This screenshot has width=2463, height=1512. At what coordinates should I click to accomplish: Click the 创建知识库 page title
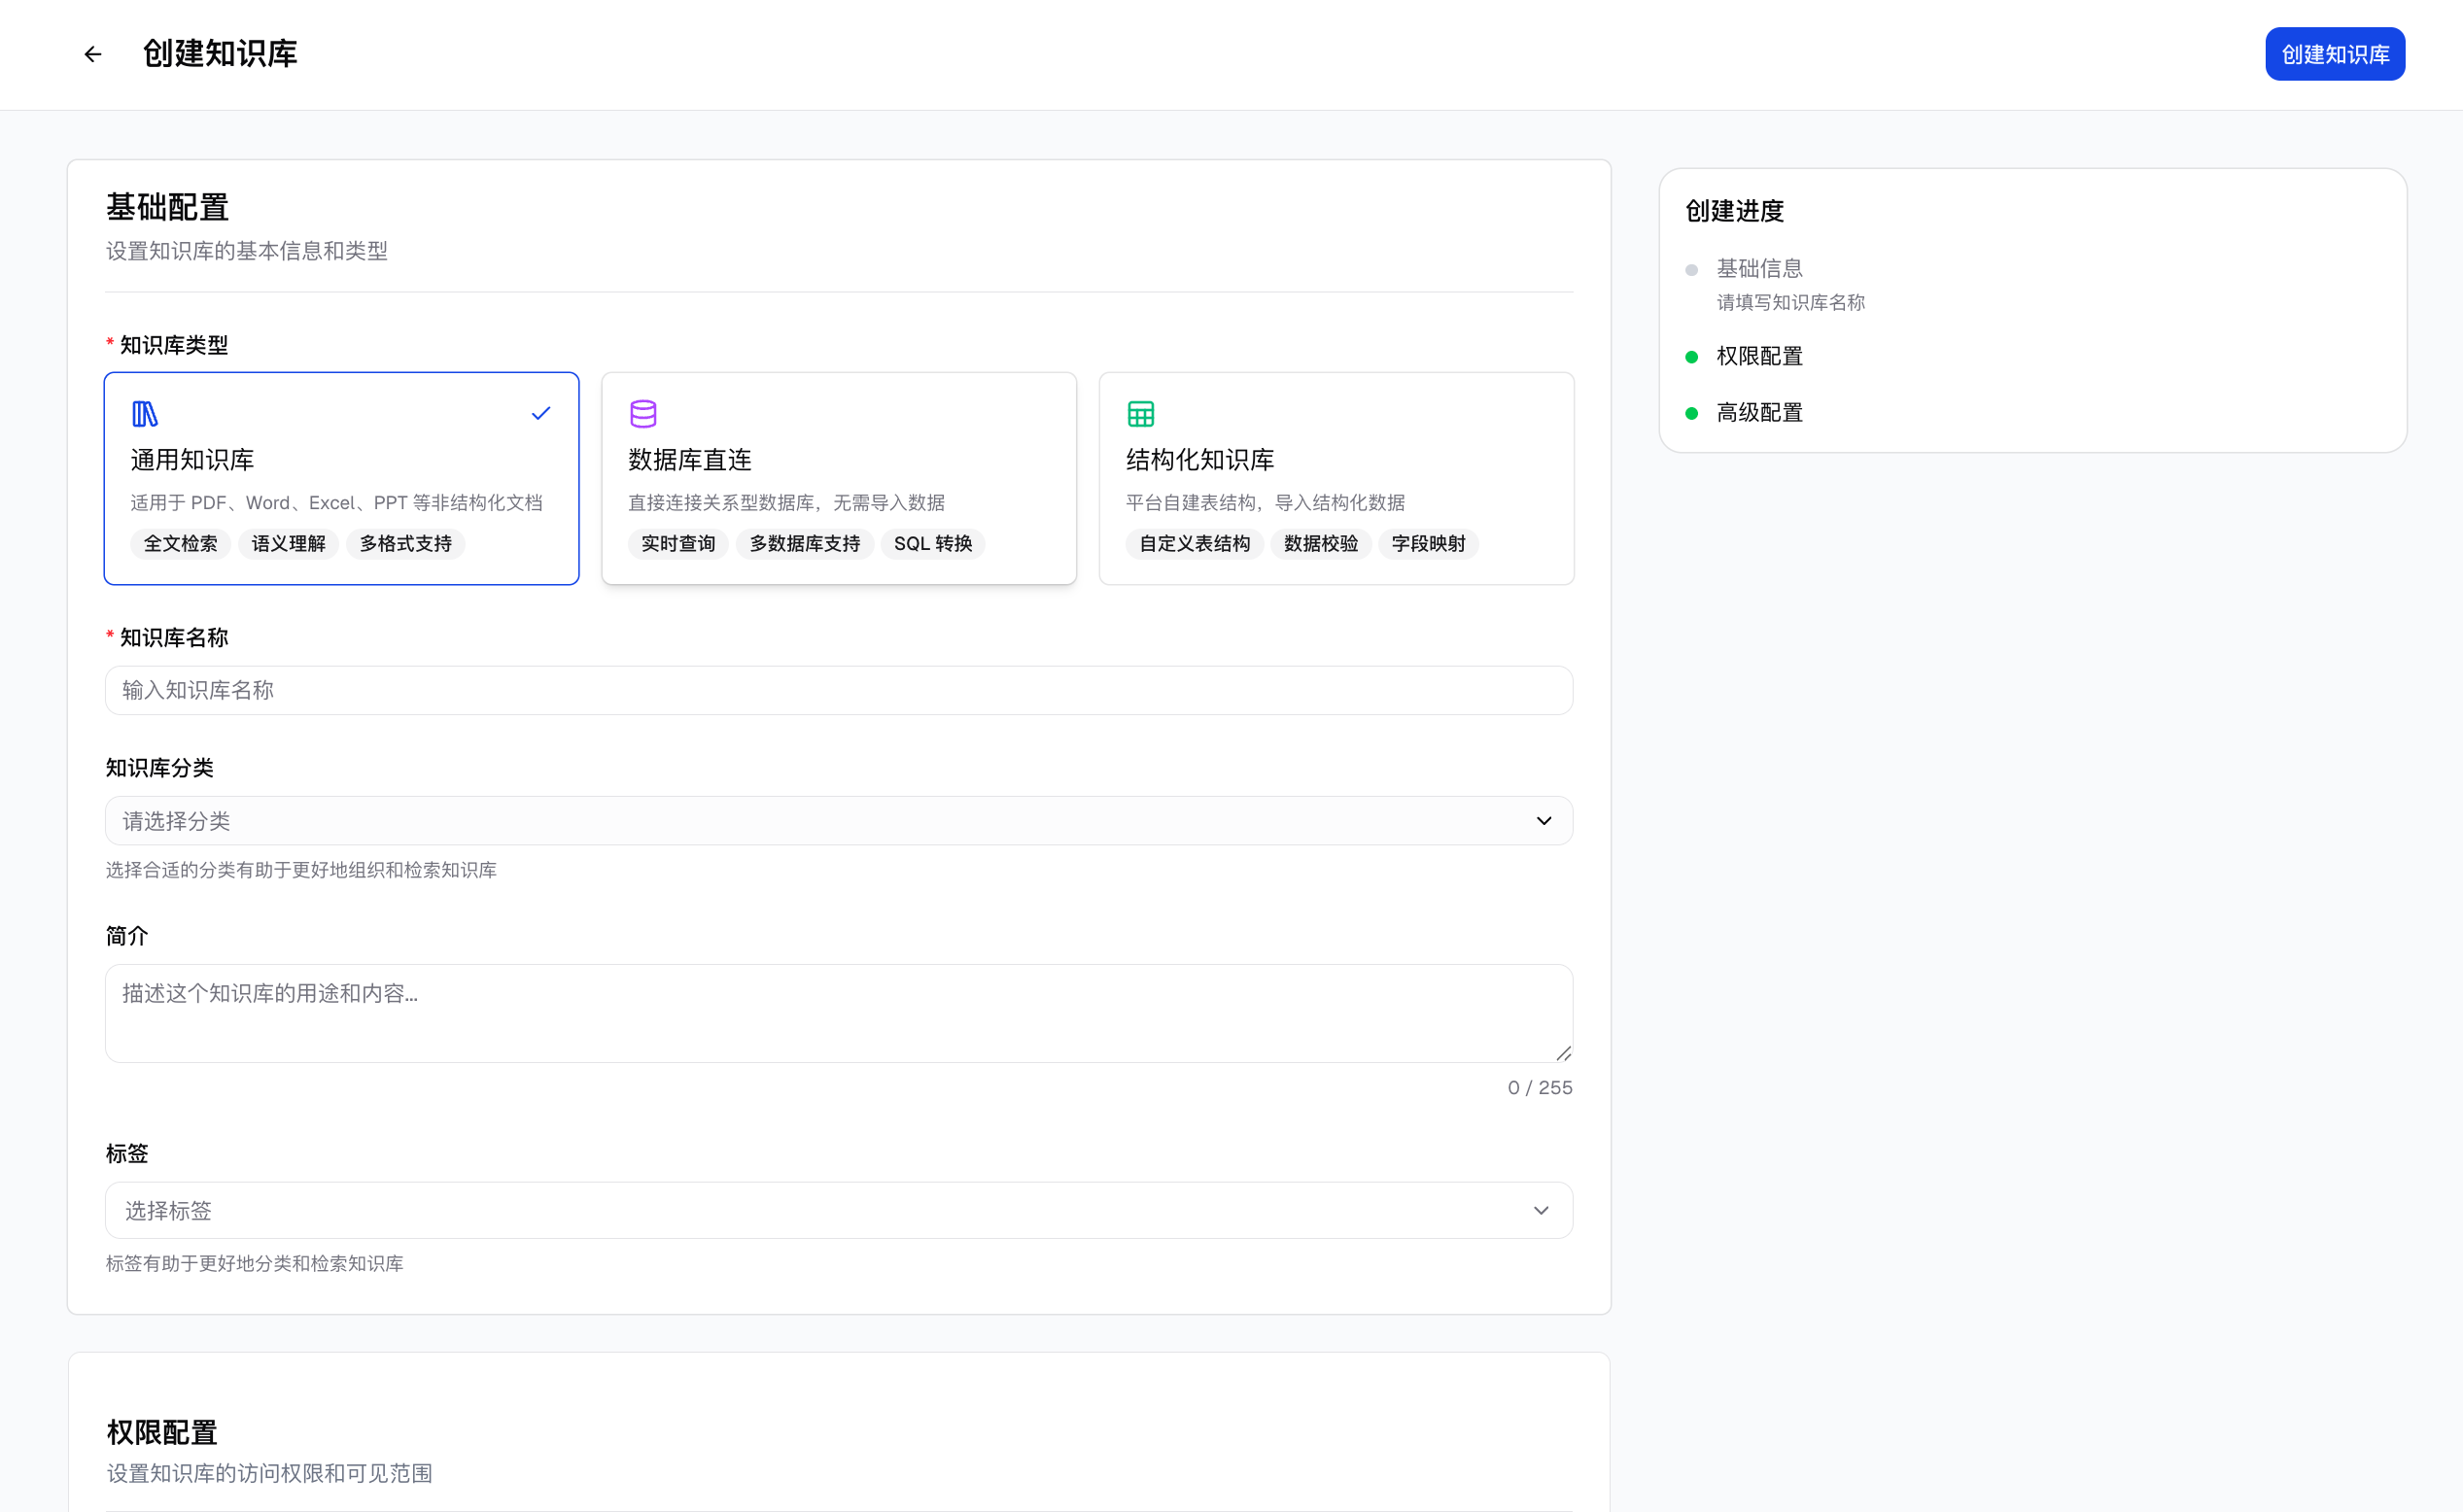coord(220,54)
